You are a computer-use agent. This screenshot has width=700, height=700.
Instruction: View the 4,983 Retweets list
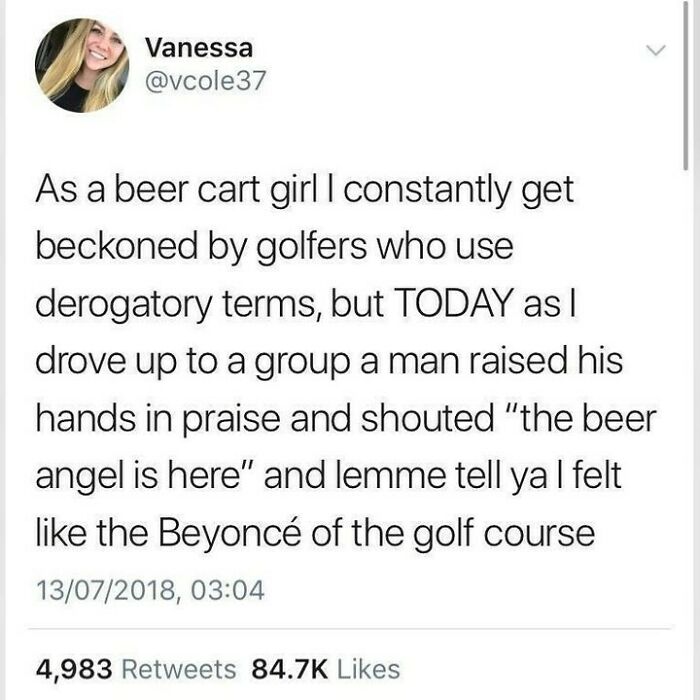tap(136, 670)
